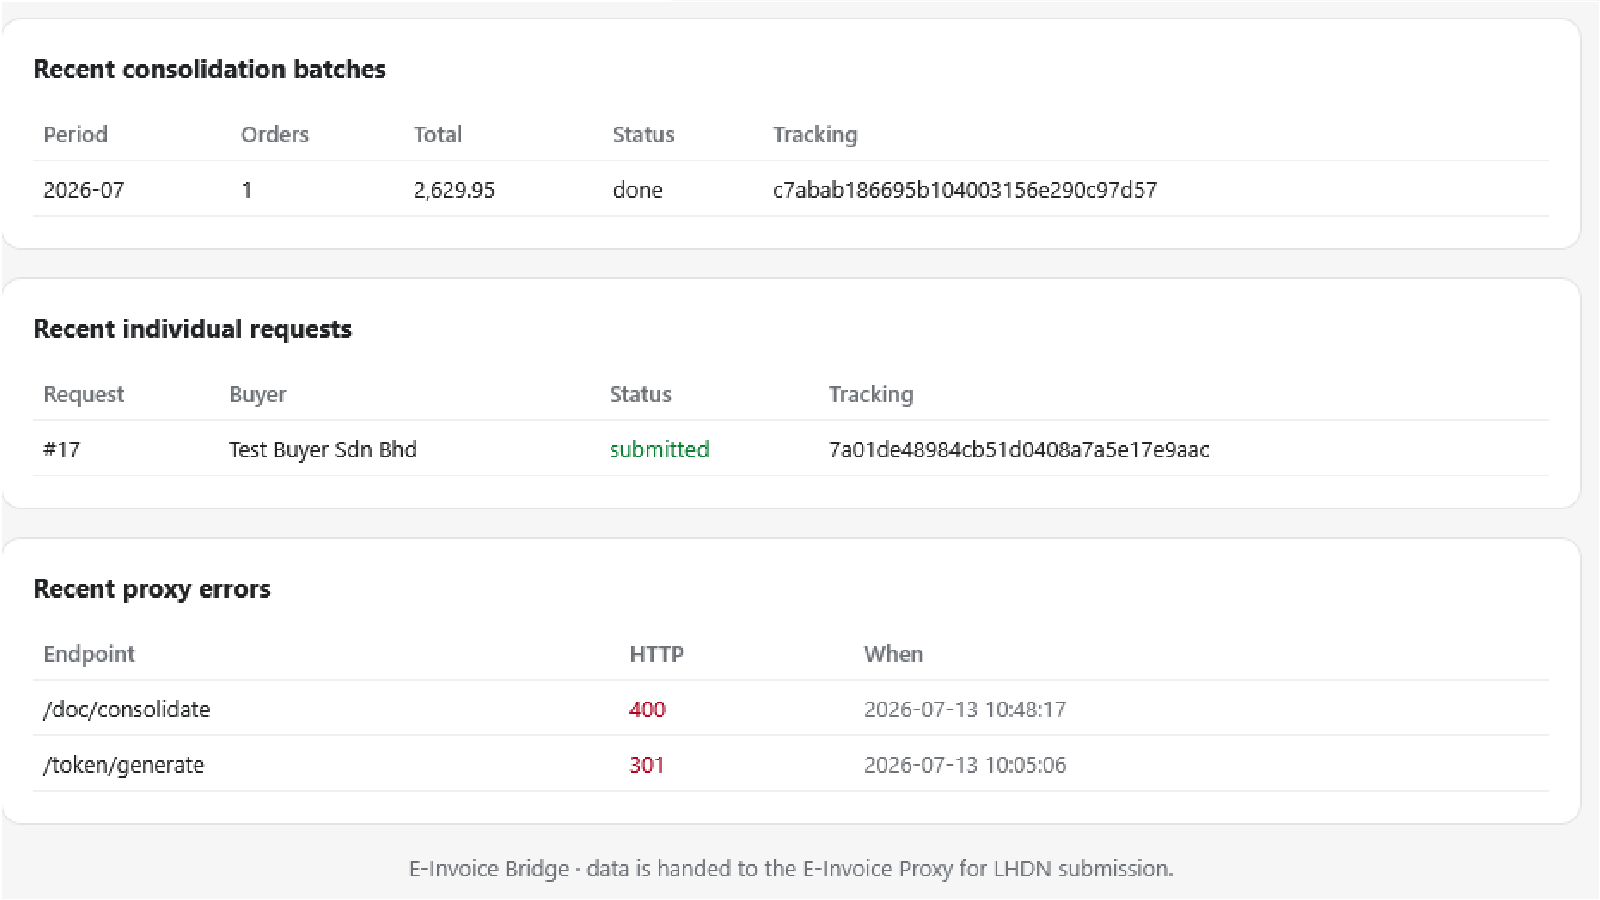Select consolidation tracking ID c7abab186695b104003156e290c97d57
The image size is (1600, 900).
pos(965,190)
